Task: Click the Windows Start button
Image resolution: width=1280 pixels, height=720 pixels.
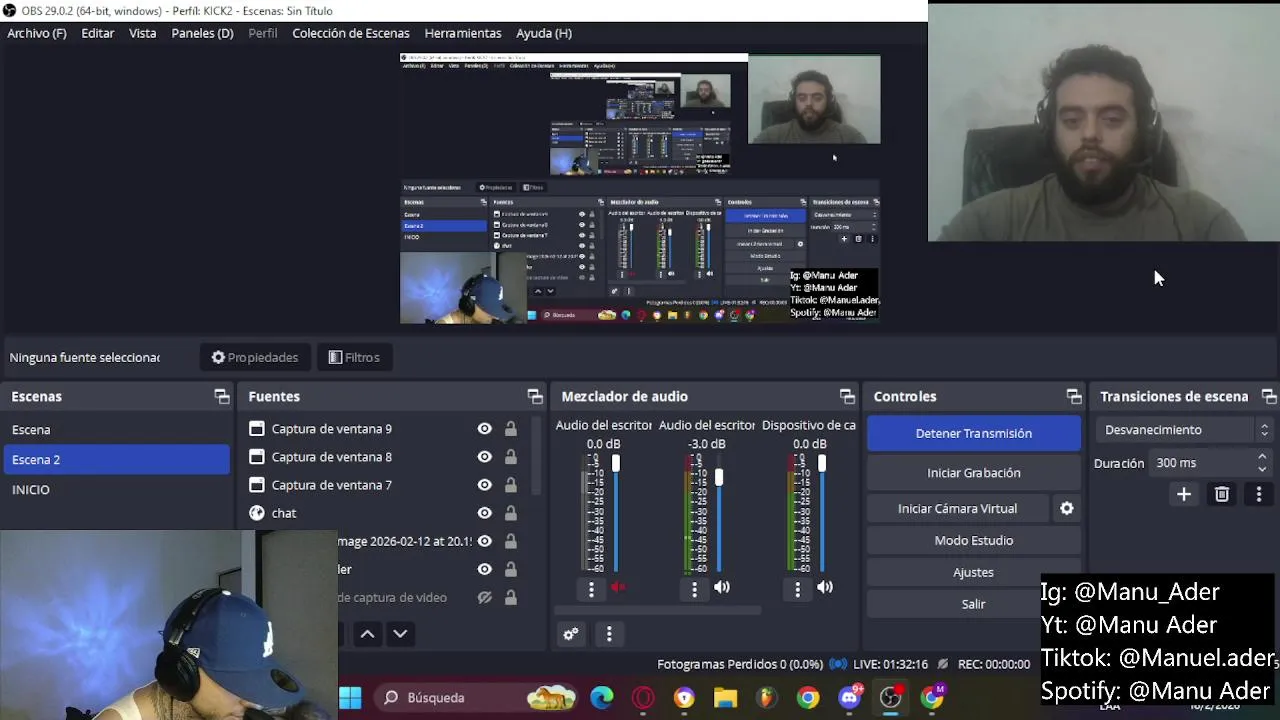Action: pos(350,698)
